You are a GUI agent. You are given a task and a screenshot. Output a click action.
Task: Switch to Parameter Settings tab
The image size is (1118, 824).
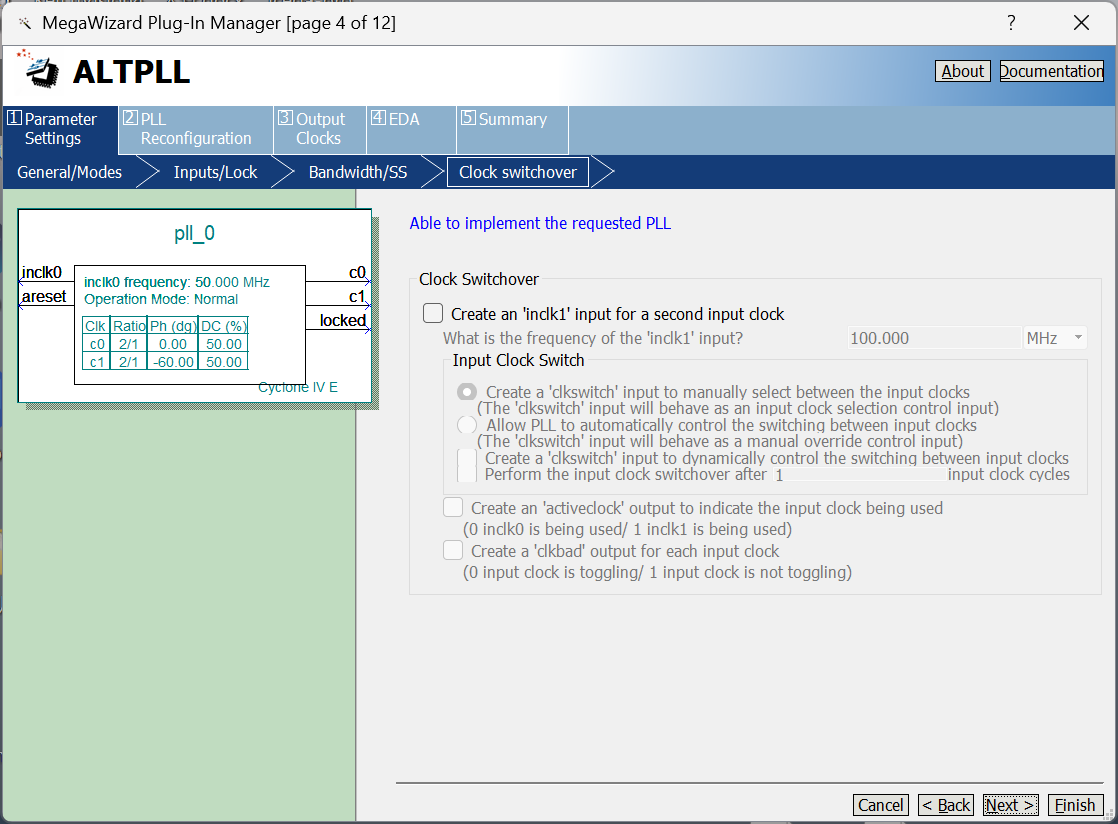[61, 129]
